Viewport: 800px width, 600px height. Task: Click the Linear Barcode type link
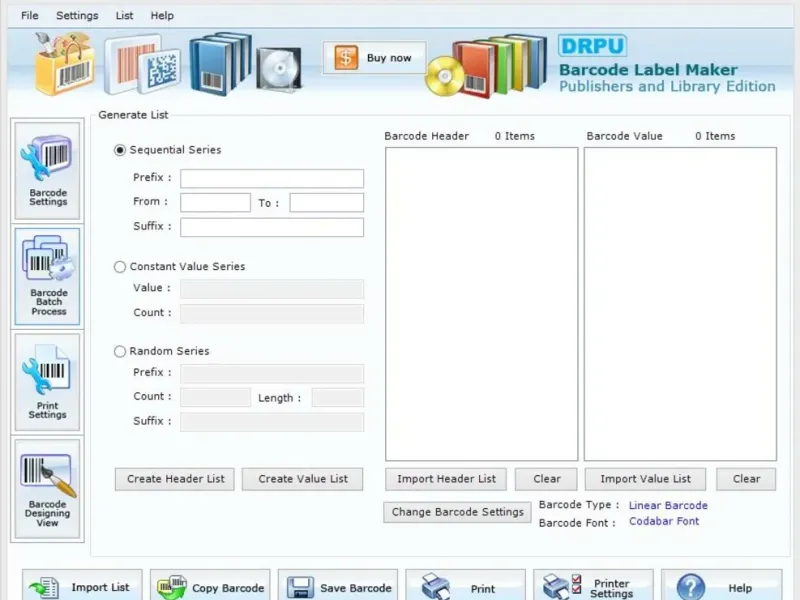tap(668, 506)
